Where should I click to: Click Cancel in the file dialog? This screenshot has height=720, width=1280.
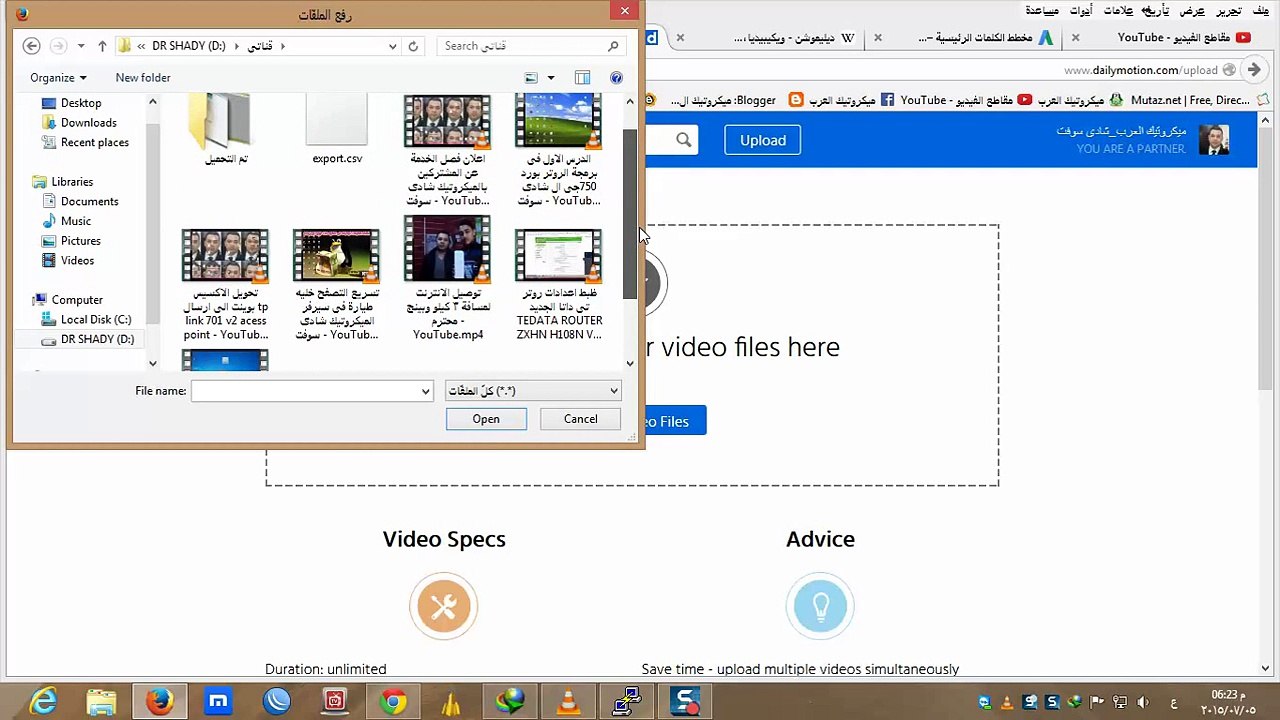[x=580, y=419]
